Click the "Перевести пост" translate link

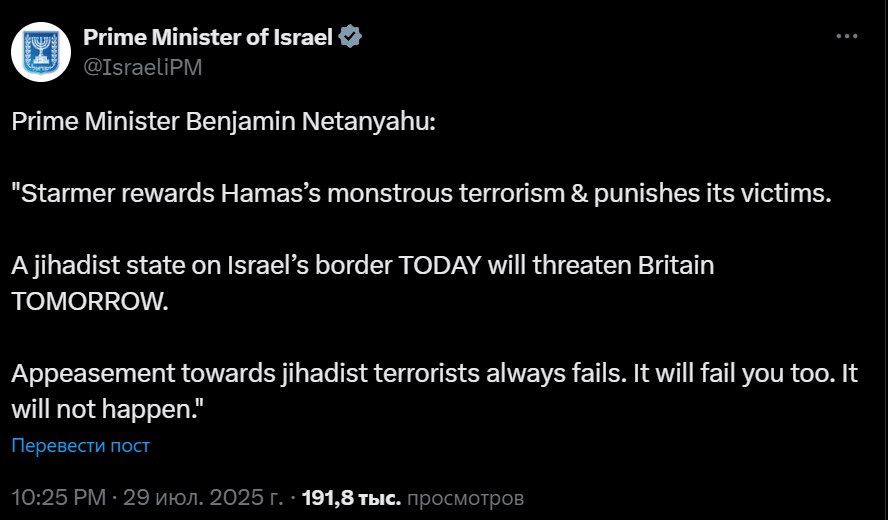pyautogui.click(x=80, y=446)
